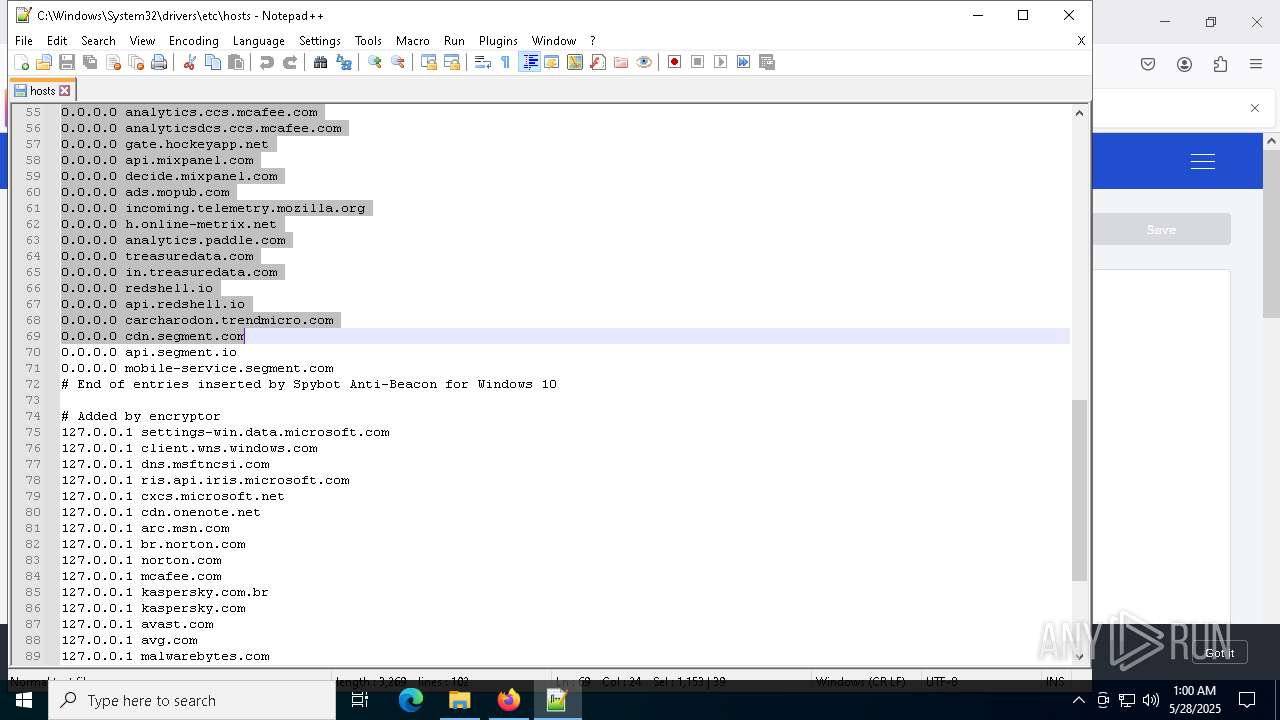1280x720 pixels.
Task: Zoom out using toolbar magnifier icon
Action: [398, 62]
